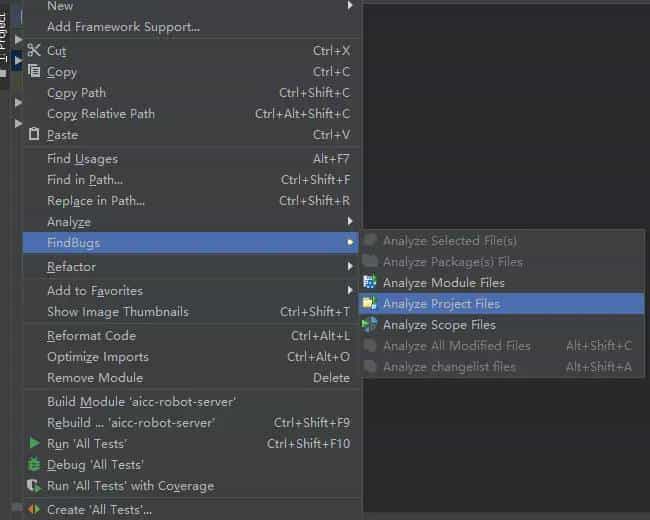Click the Create 'All Tests' icon
This screenshot has width=650, height=520.
point(34,510)
